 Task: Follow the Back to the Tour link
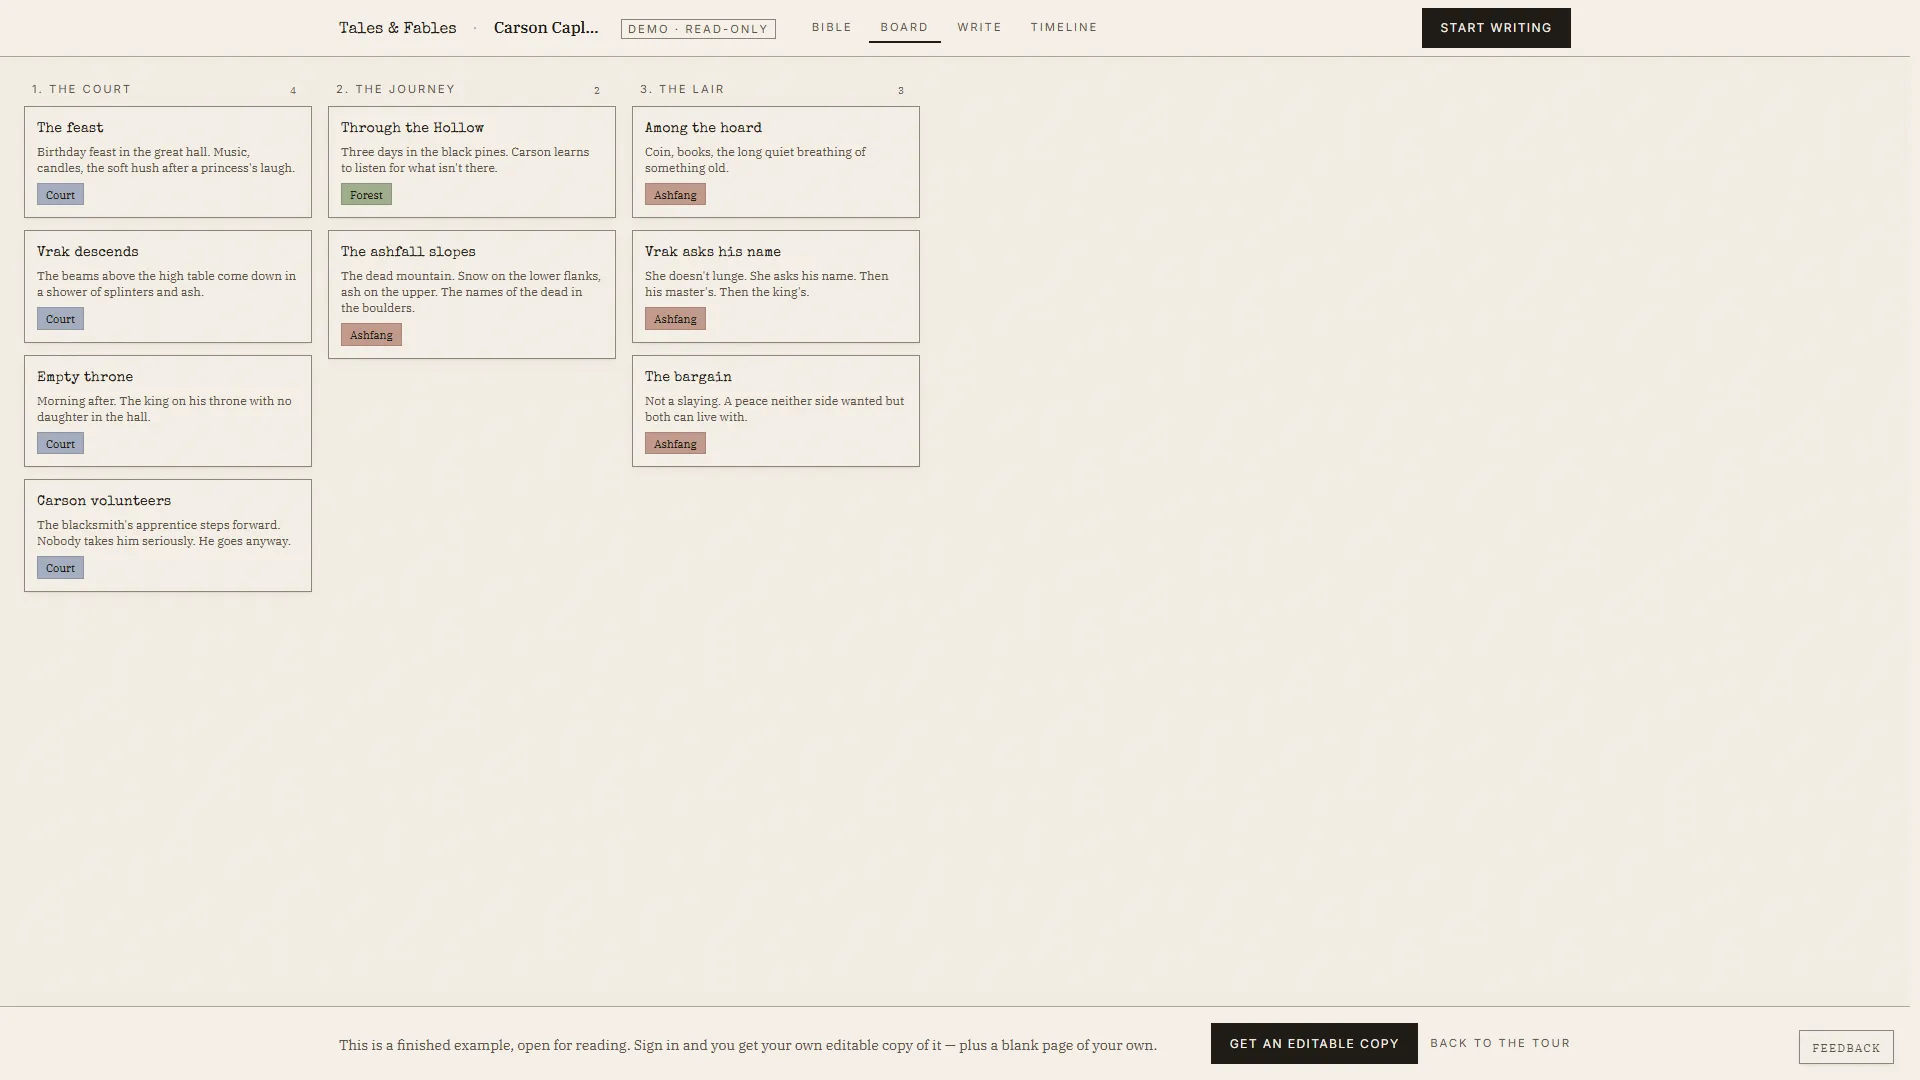click(1500, 1043)
